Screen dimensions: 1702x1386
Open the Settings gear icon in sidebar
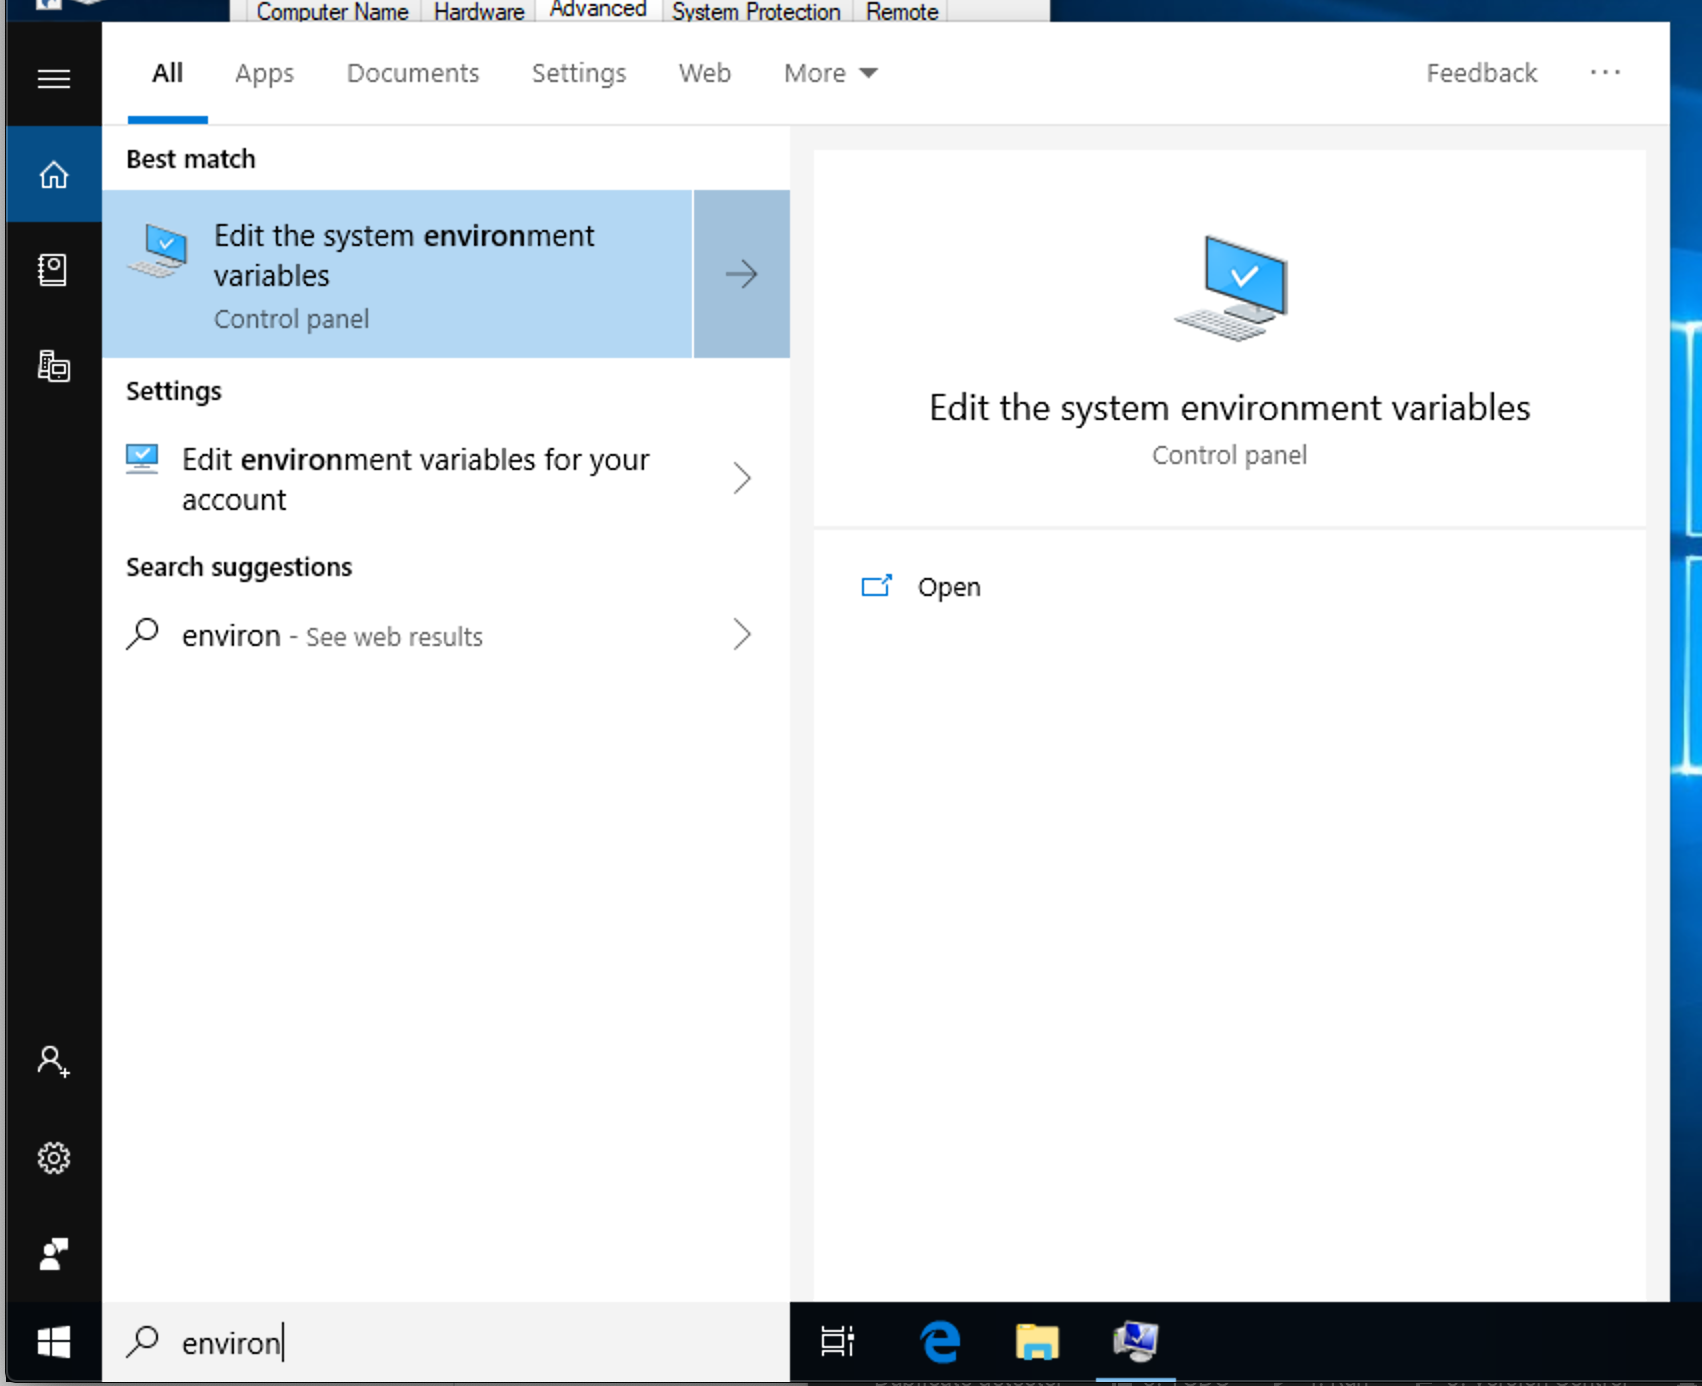[x=54, y=1158]
